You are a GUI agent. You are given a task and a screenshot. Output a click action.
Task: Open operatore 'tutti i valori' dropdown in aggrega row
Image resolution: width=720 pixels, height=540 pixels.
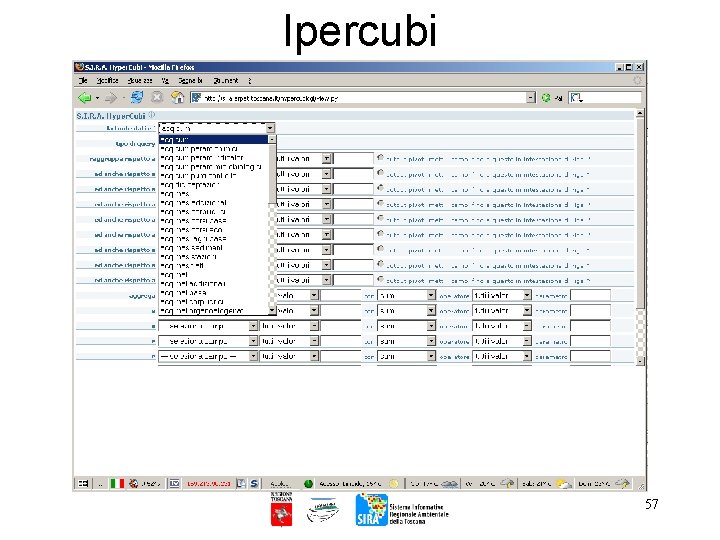click(502, 295)
